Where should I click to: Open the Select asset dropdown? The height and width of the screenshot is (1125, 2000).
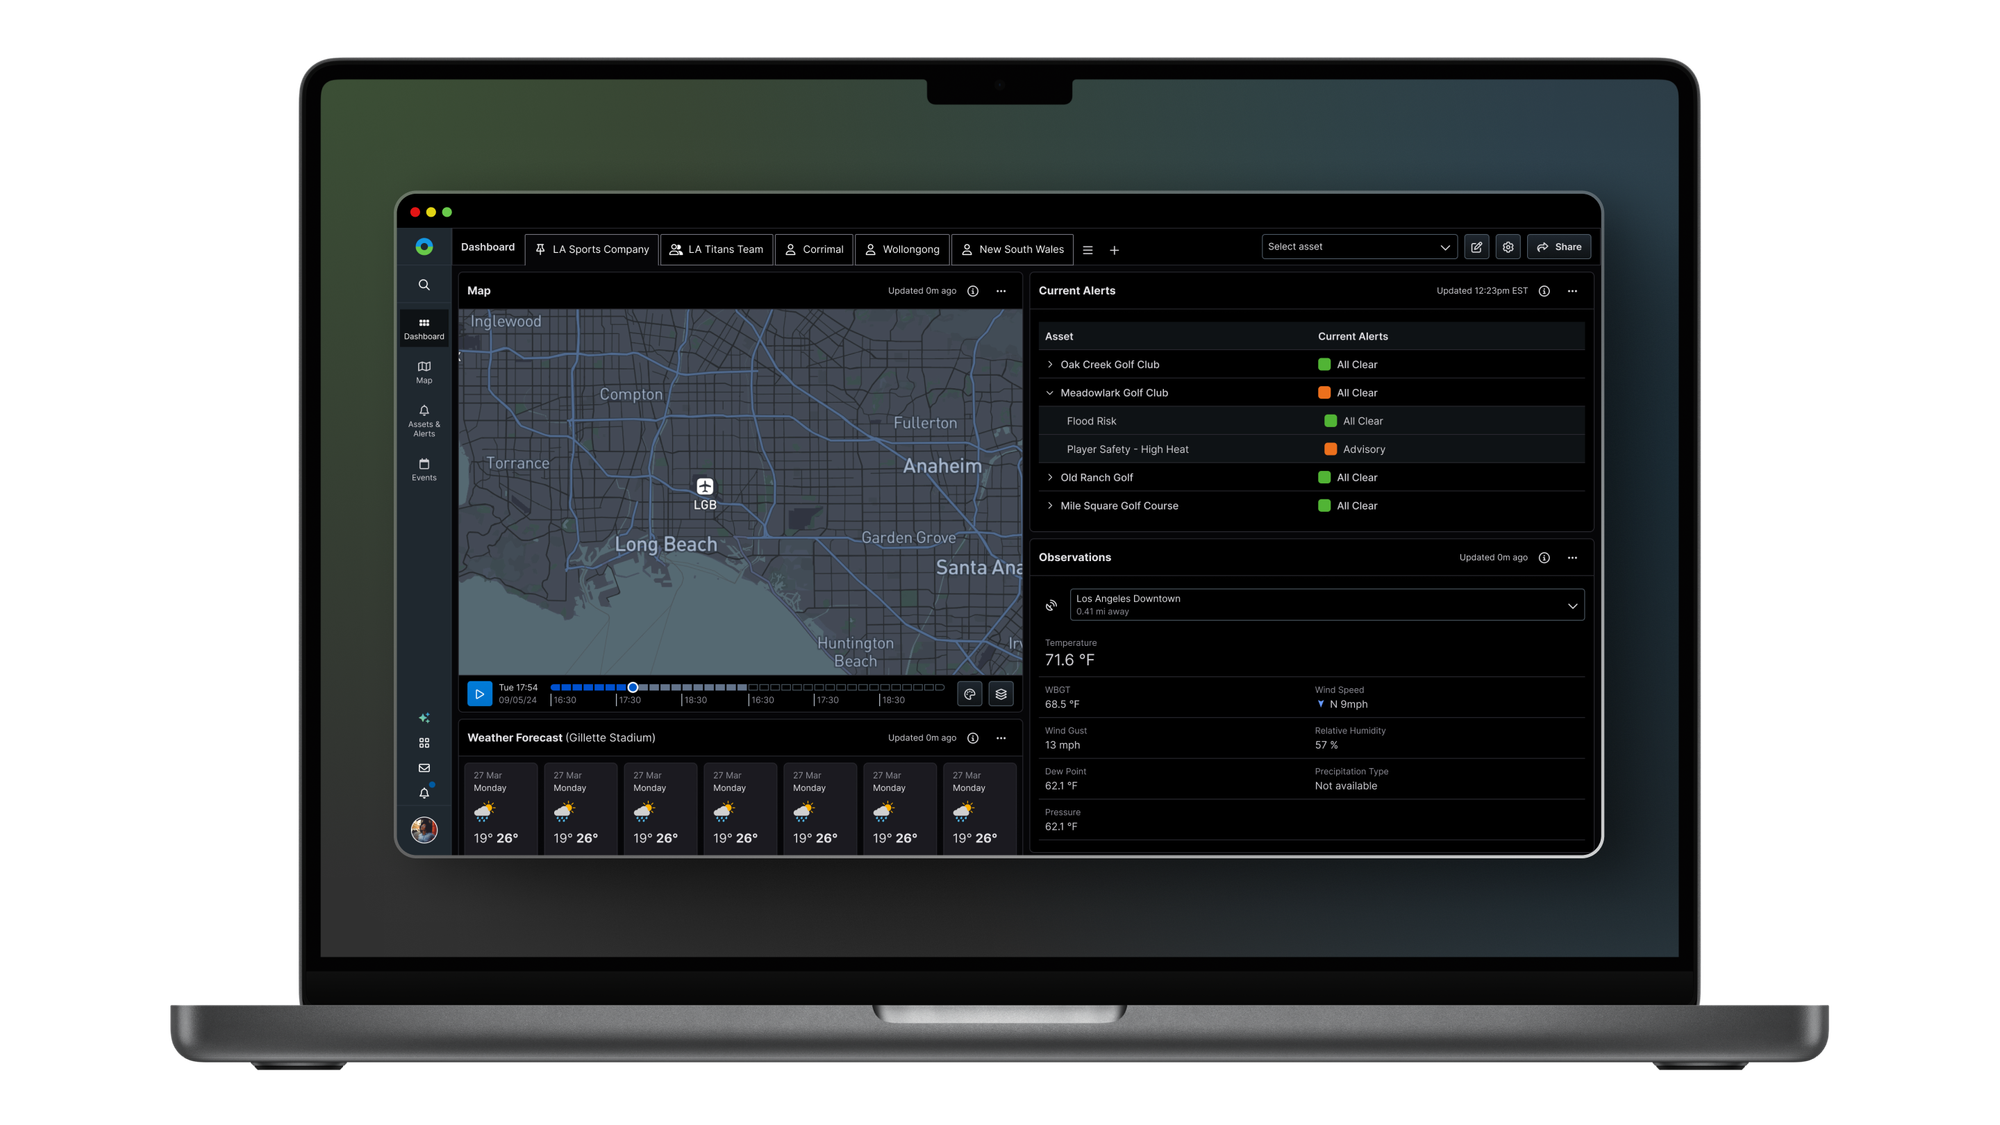pos(1358,246)
